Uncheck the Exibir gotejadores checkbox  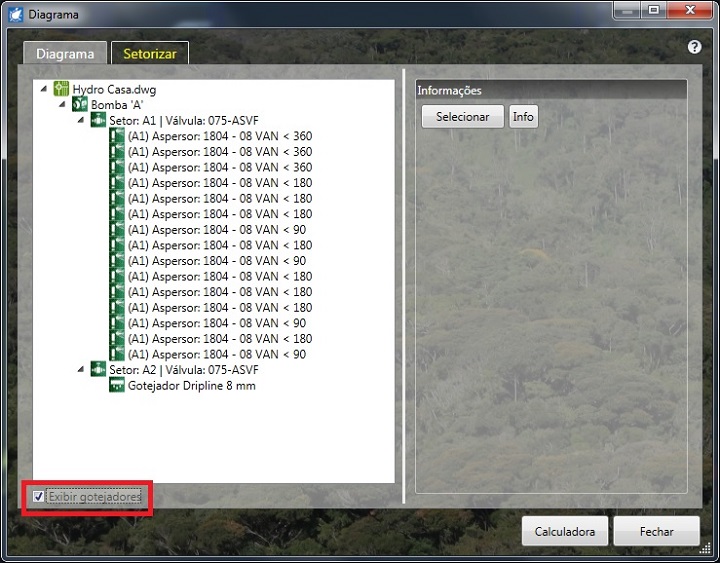click(x=39, y=497)
